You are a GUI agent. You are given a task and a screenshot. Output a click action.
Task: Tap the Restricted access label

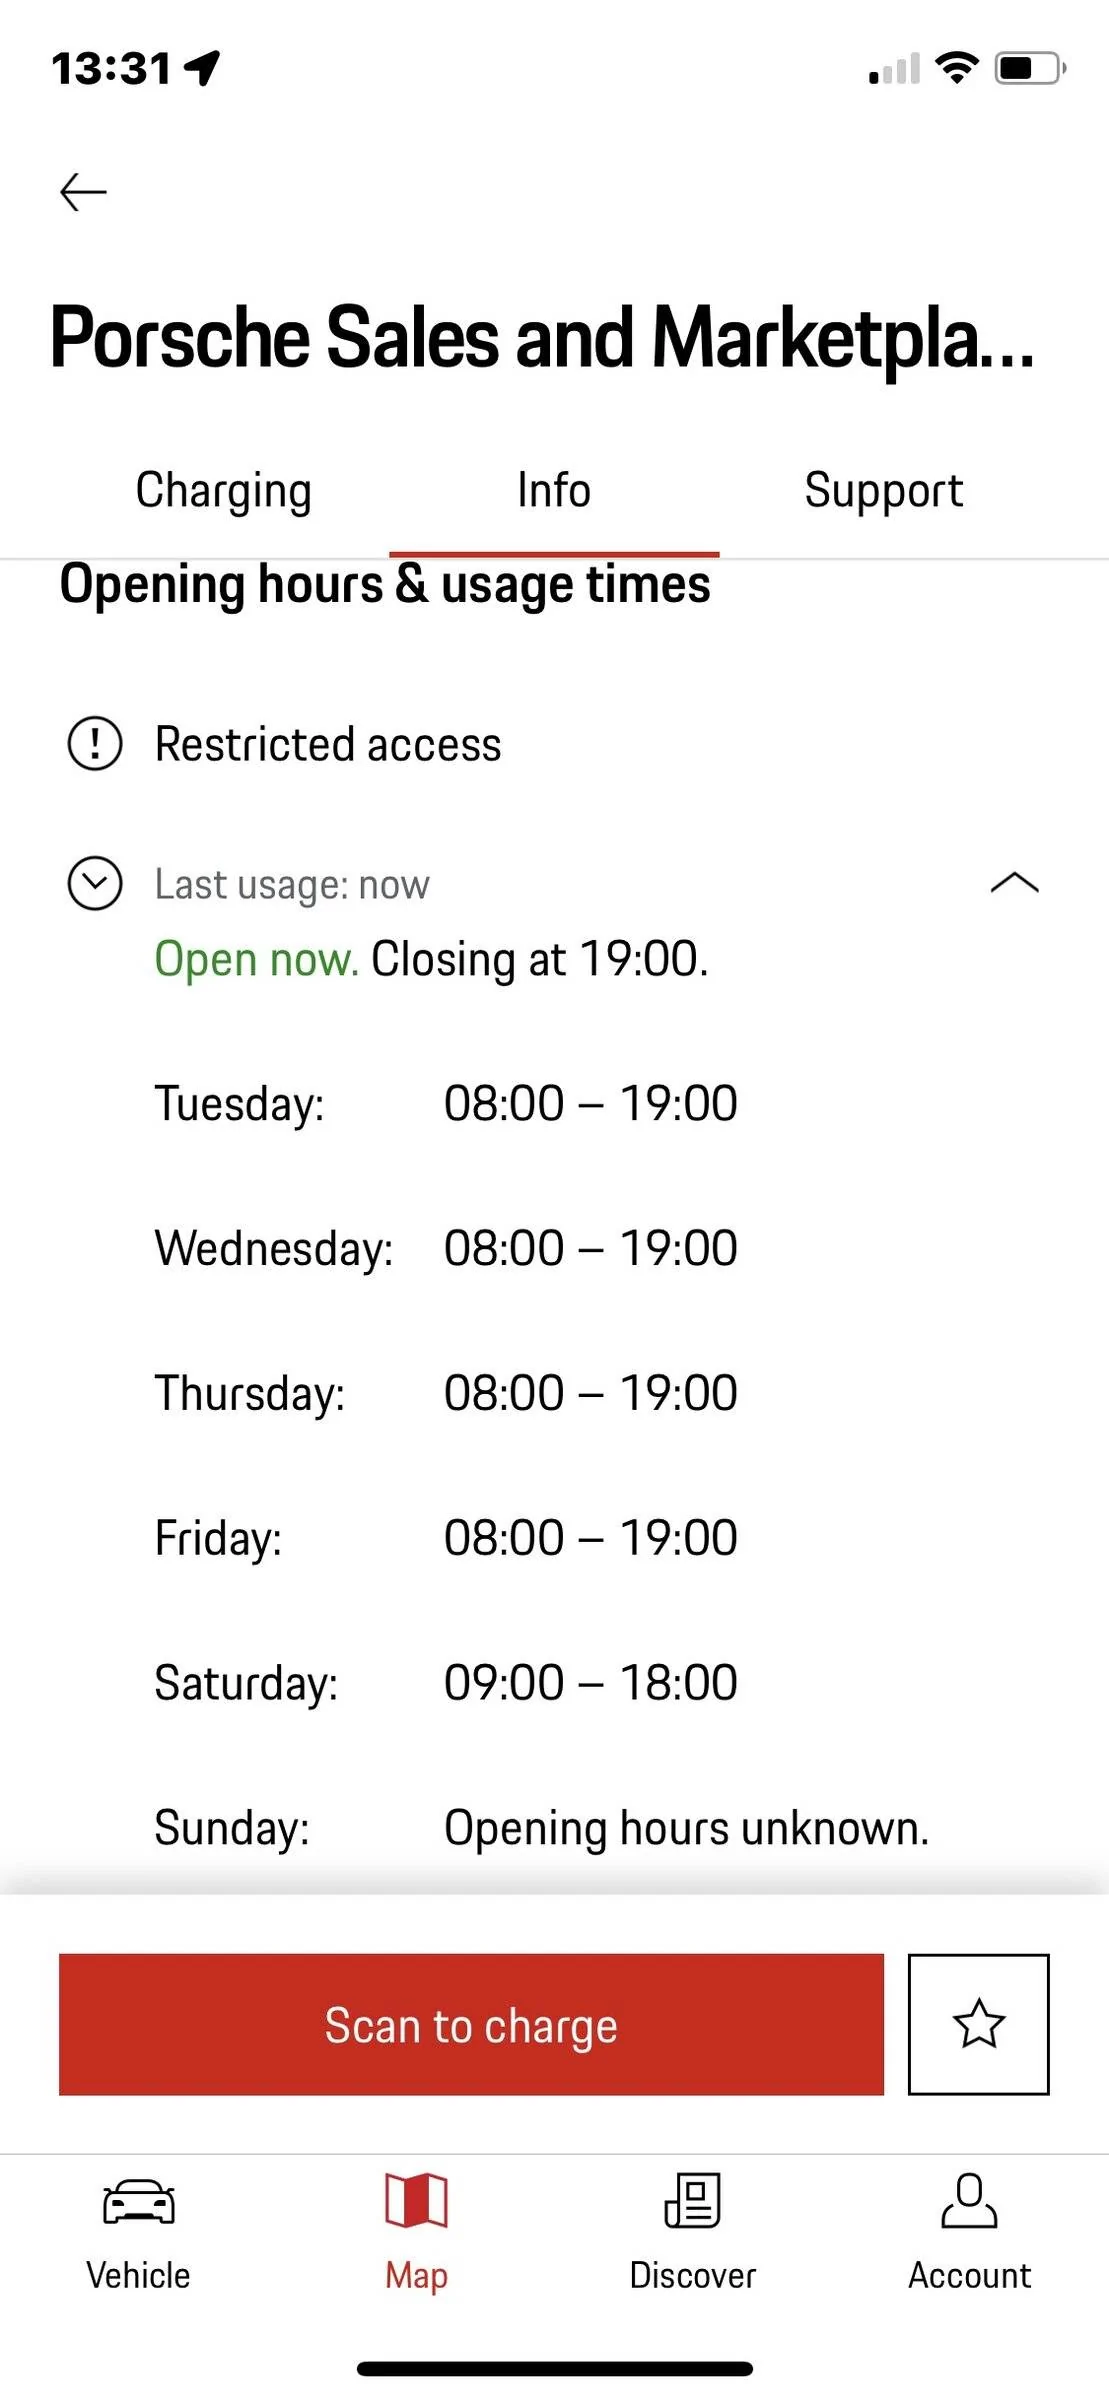tap(328, 744)
